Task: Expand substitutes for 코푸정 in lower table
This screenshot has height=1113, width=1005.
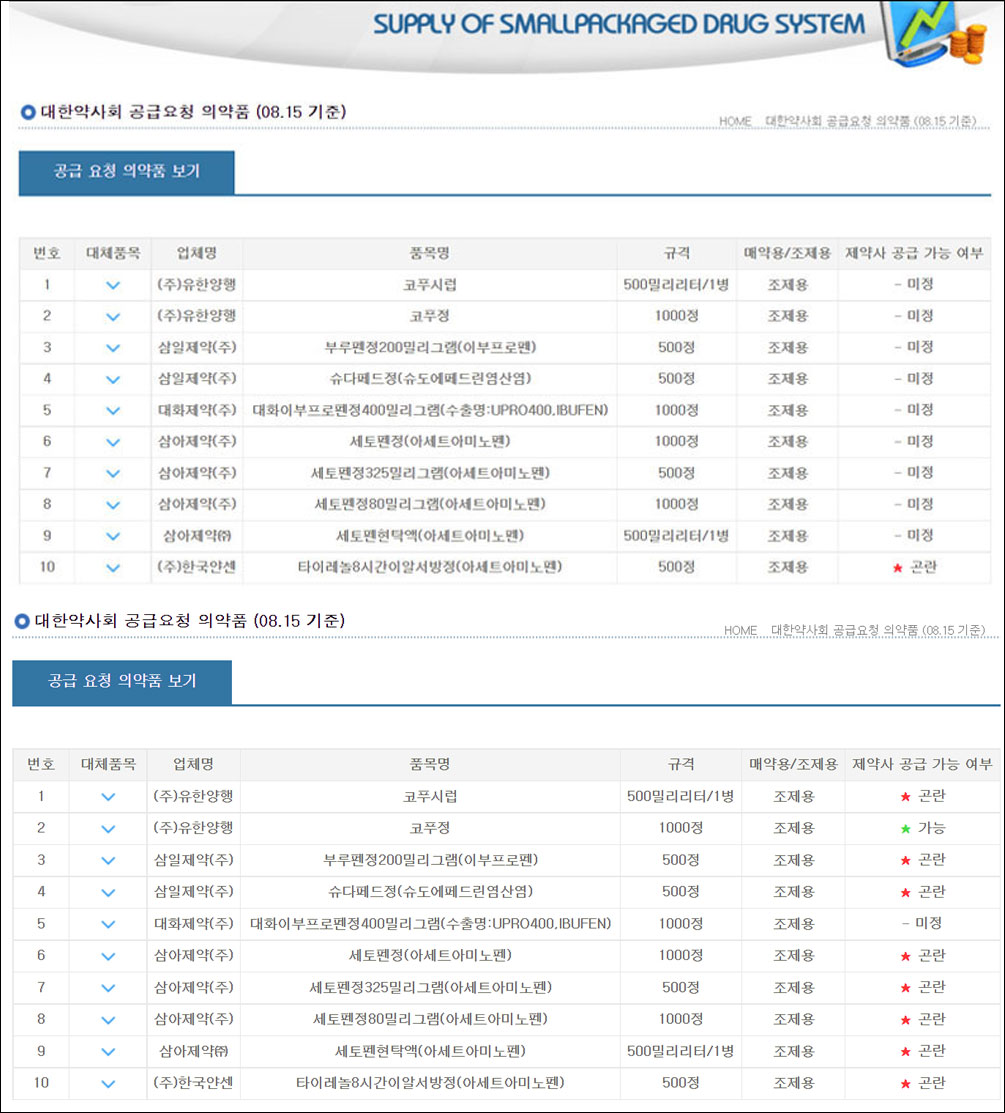Action: (108, 829)
